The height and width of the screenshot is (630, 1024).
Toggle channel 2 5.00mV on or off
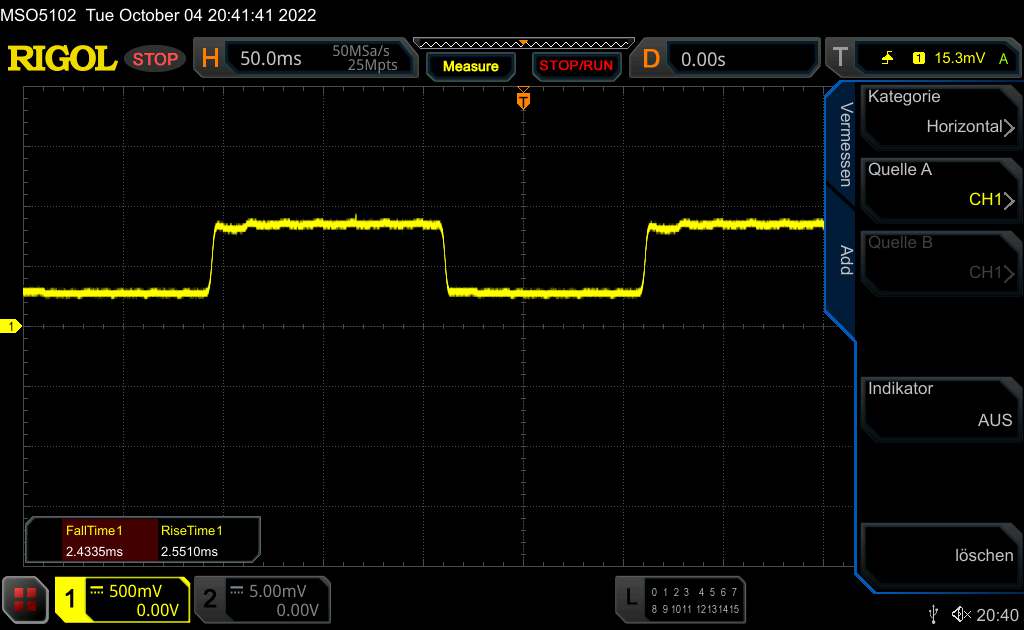coord(260,599)
